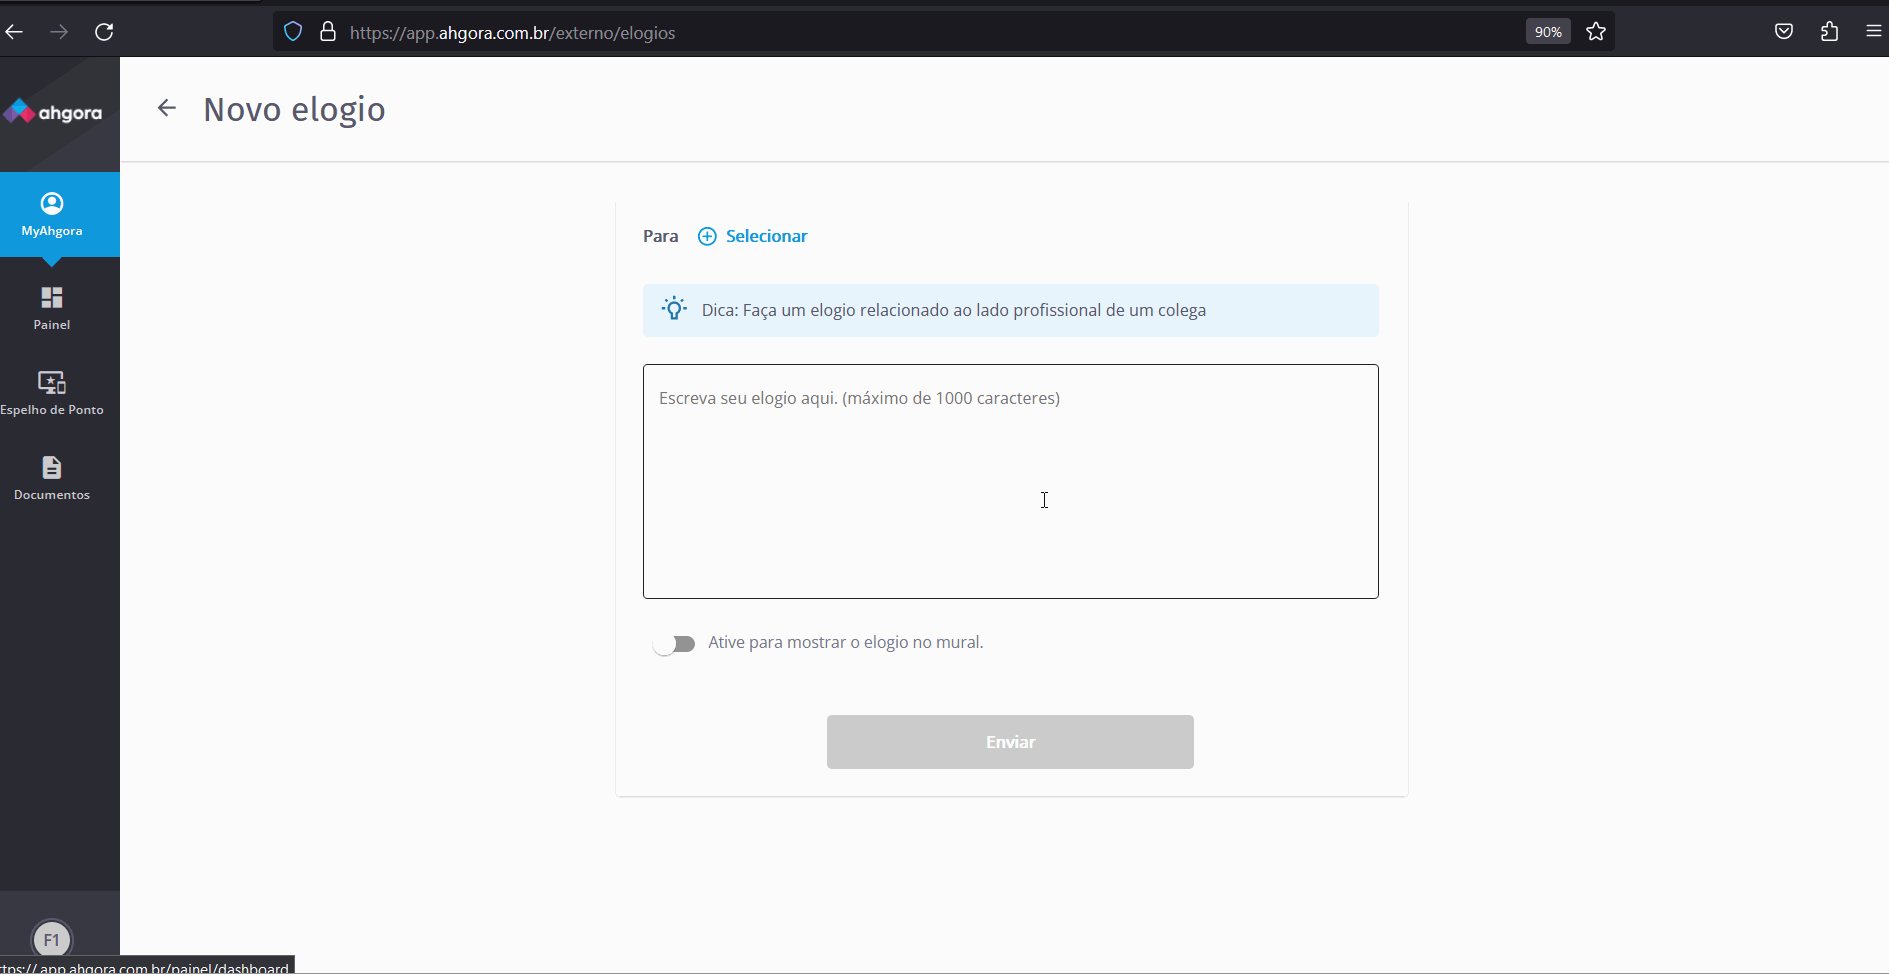Bookmark this page with the star
1889x974 pixels.
1596,32
